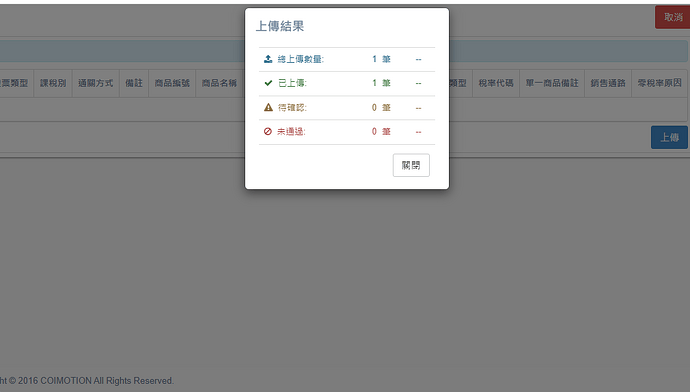Click the upload icon beside 總上傳數量
Viewport: 690px width, 392px height.
coord(268,59)
